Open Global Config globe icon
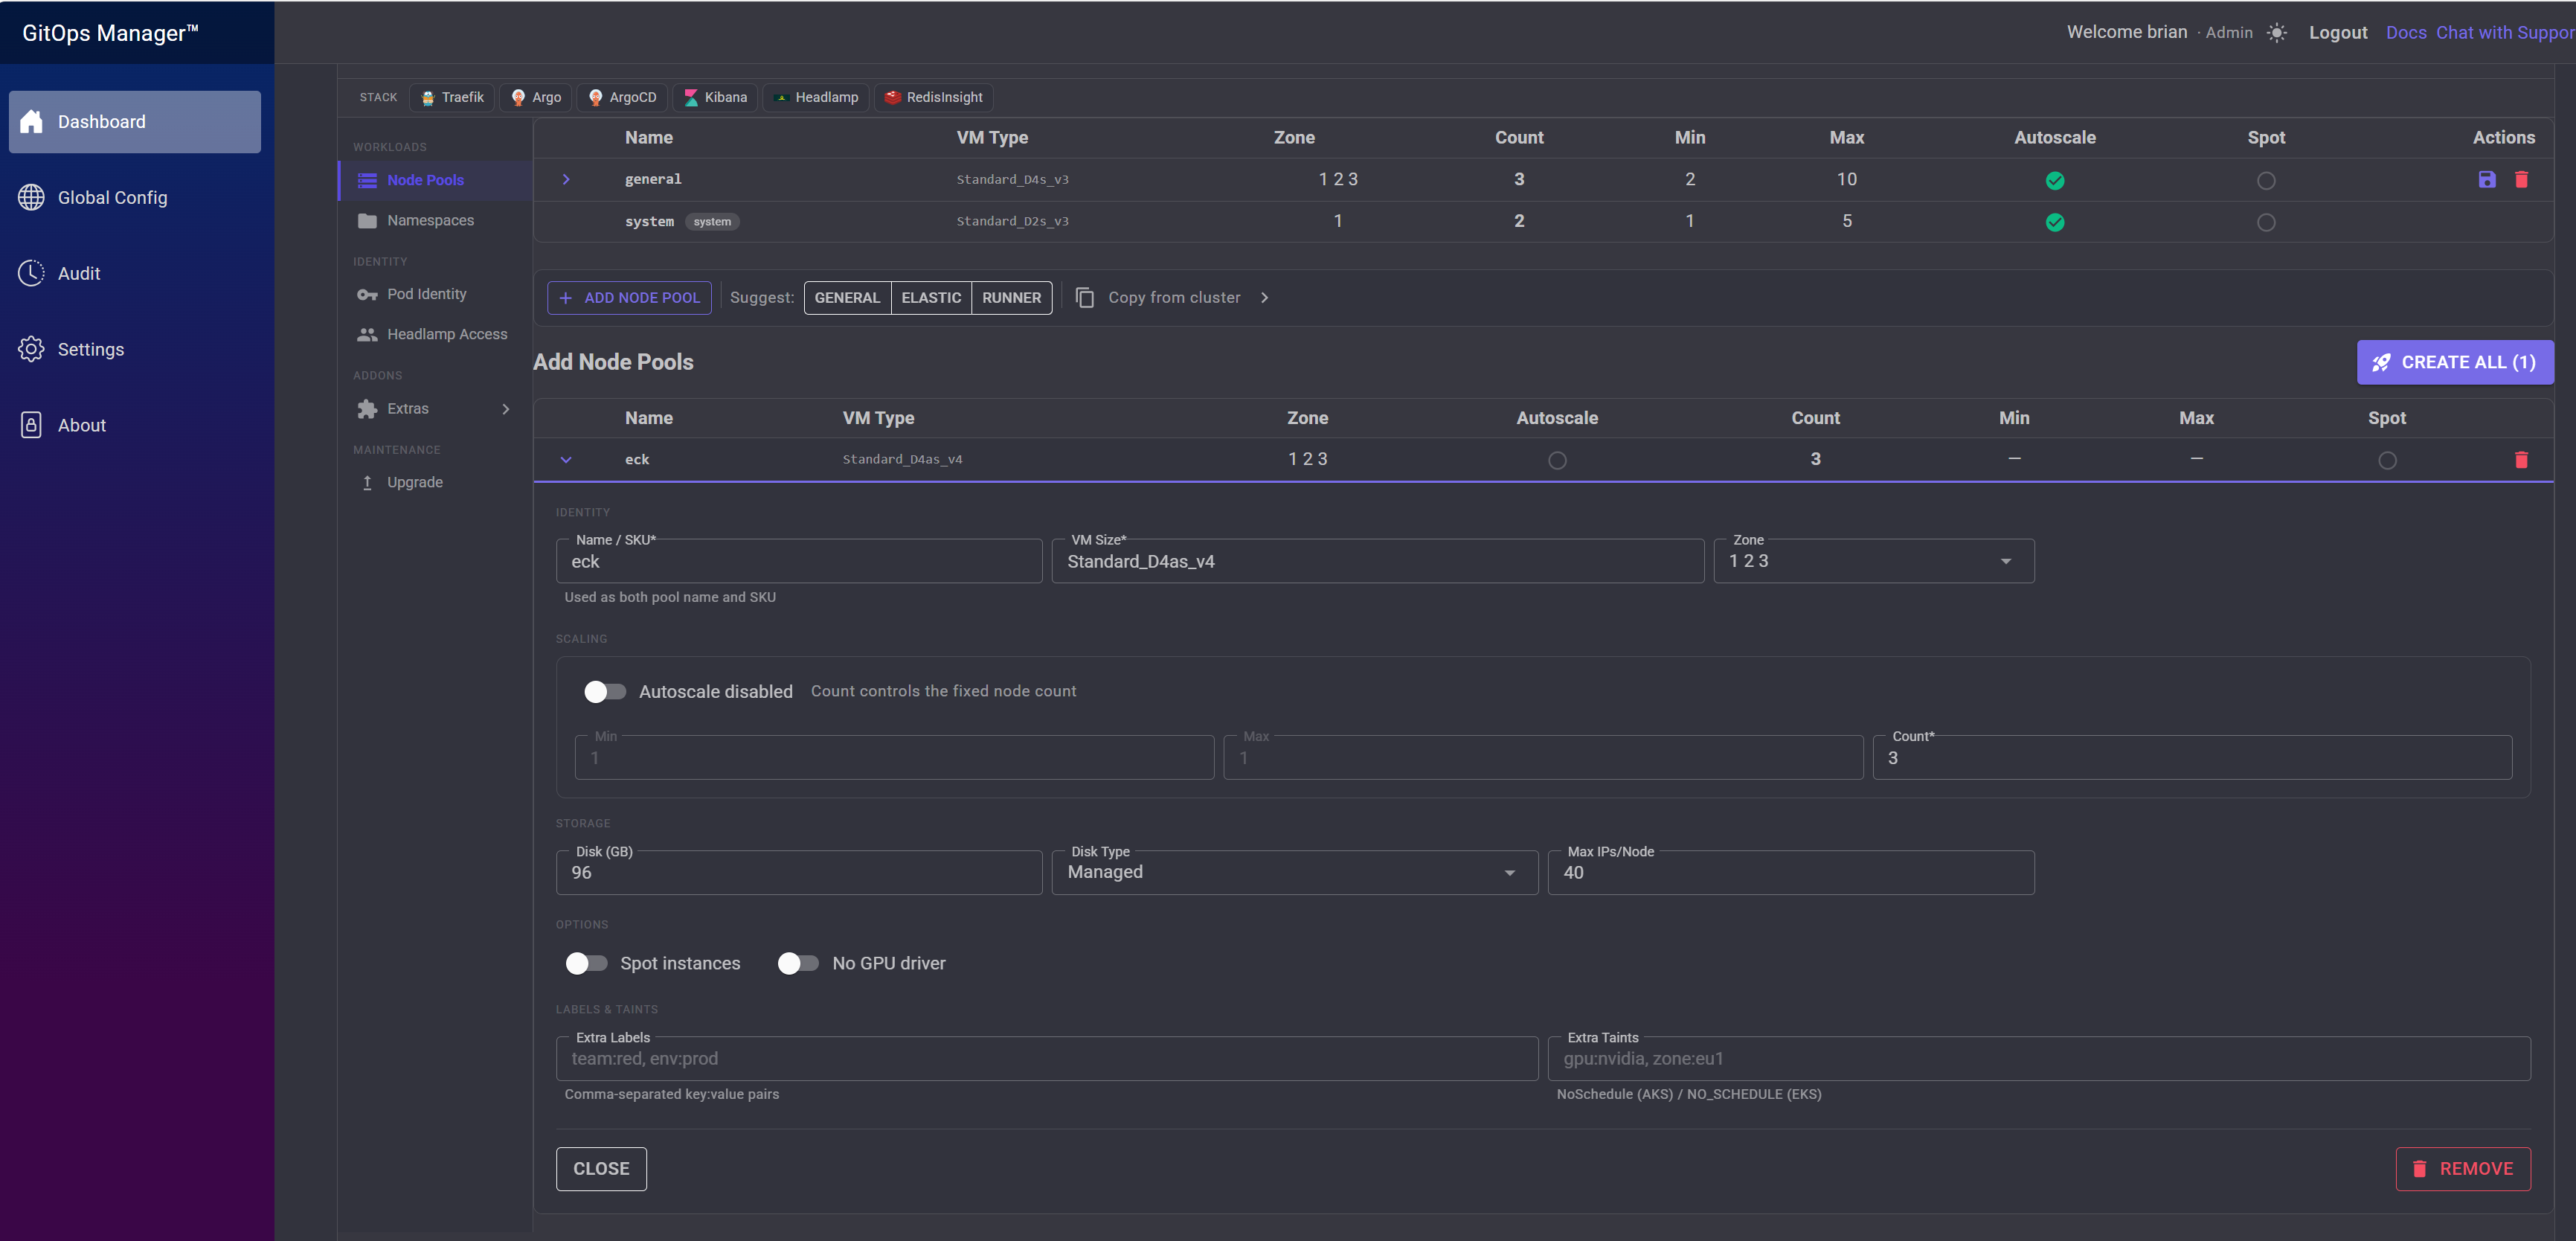Viewport: 2576px width, 1241px height. click(x=31, y=197)
